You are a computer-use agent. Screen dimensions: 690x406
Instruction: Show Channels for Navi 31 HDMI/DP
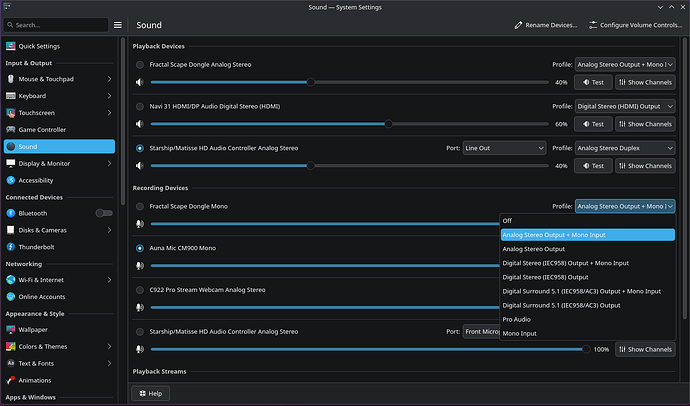point(645,124)
